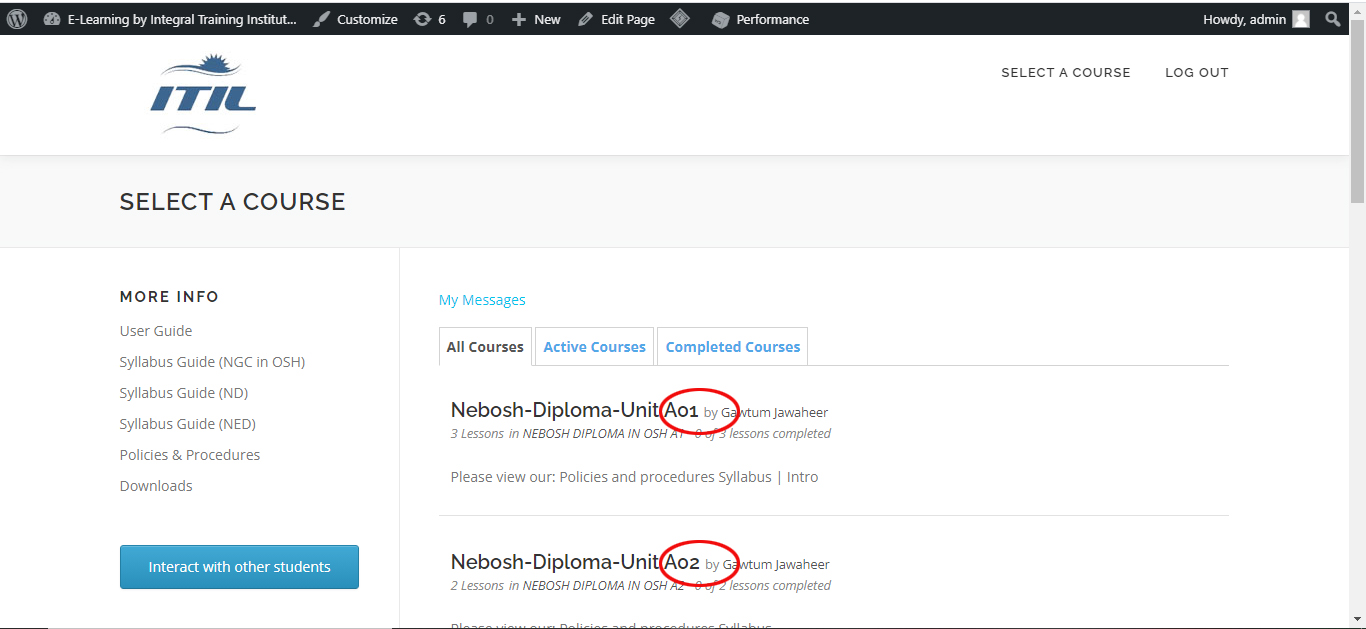Click the SELECT A COURSE page heading
Screen dimensions: 1366x629
233,202
